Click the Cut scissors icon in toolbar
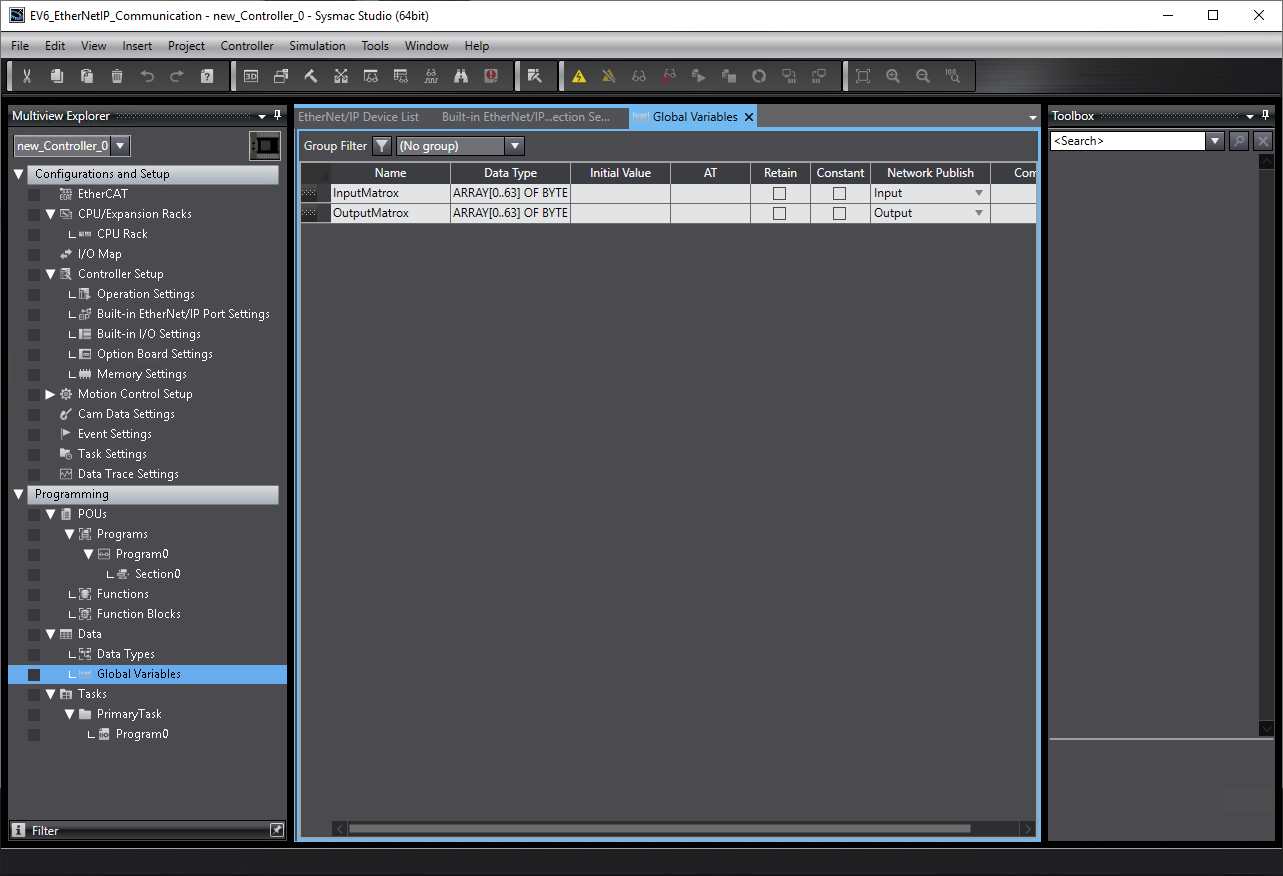Screen dimensions: 1283x876 (x=27, y=76)
